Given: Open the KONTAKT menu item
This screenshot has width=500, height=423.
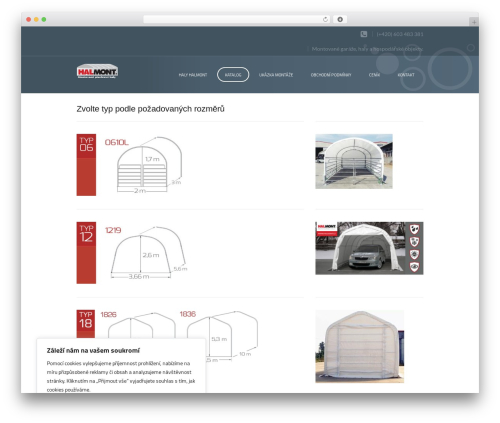Looking at the screenshot, I should [x=406, y=75].
